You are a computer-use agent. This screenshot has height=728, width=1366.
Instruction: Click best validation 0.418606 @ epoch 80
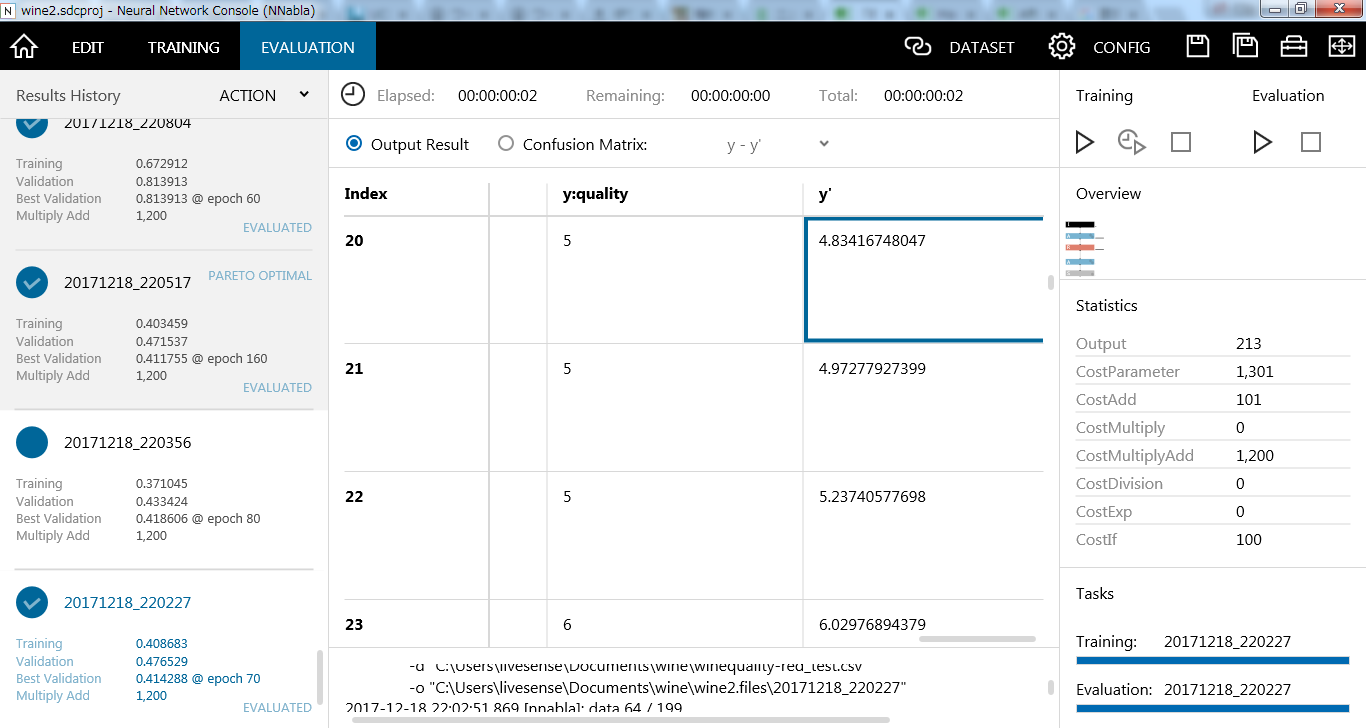(x=198, y=519)
